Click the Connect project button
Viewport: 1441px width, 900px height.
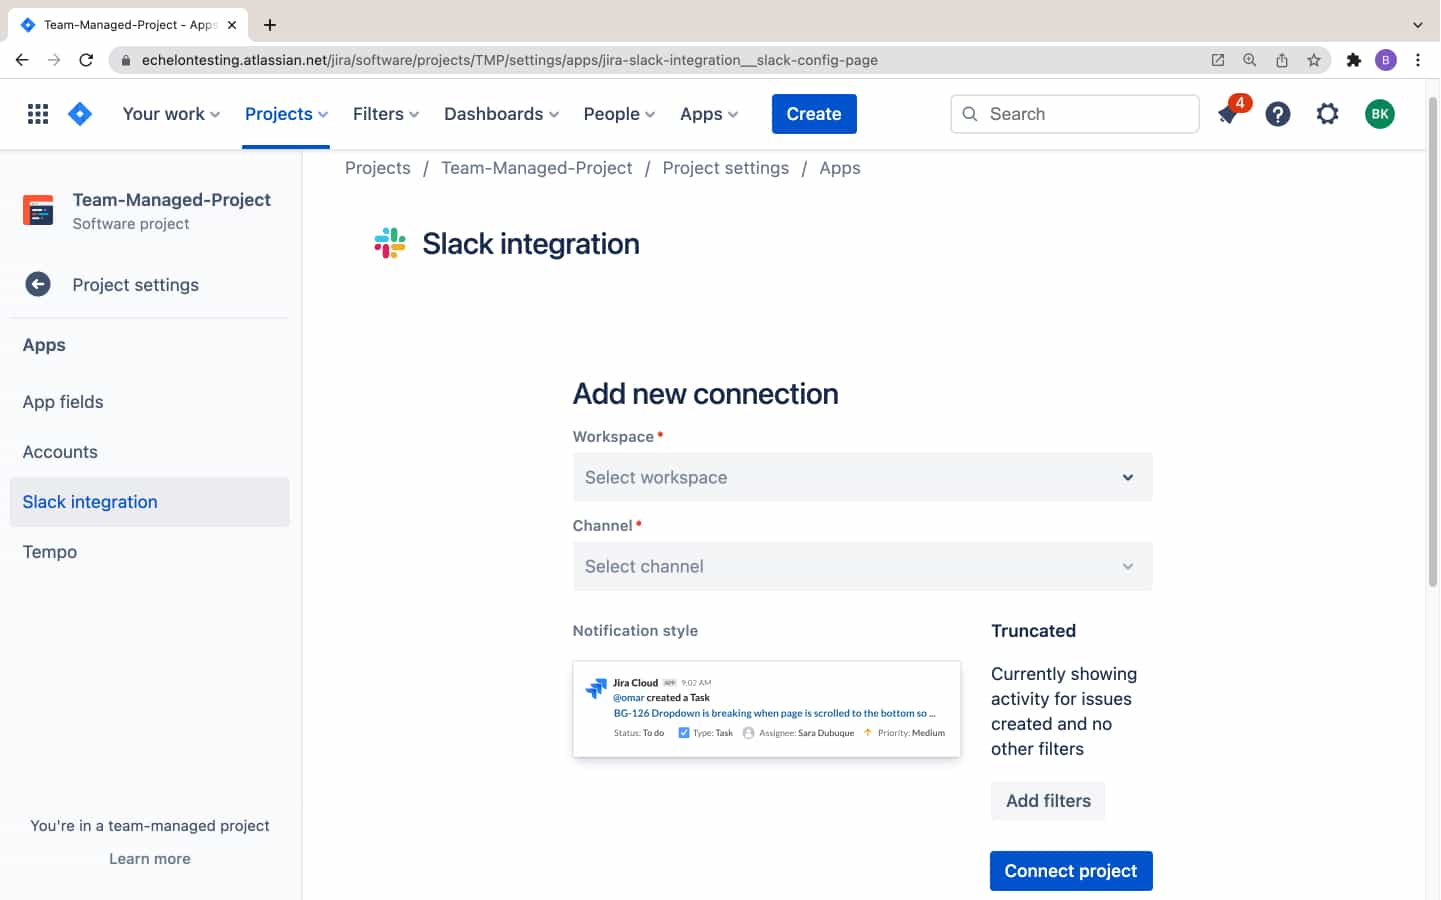1071,870
